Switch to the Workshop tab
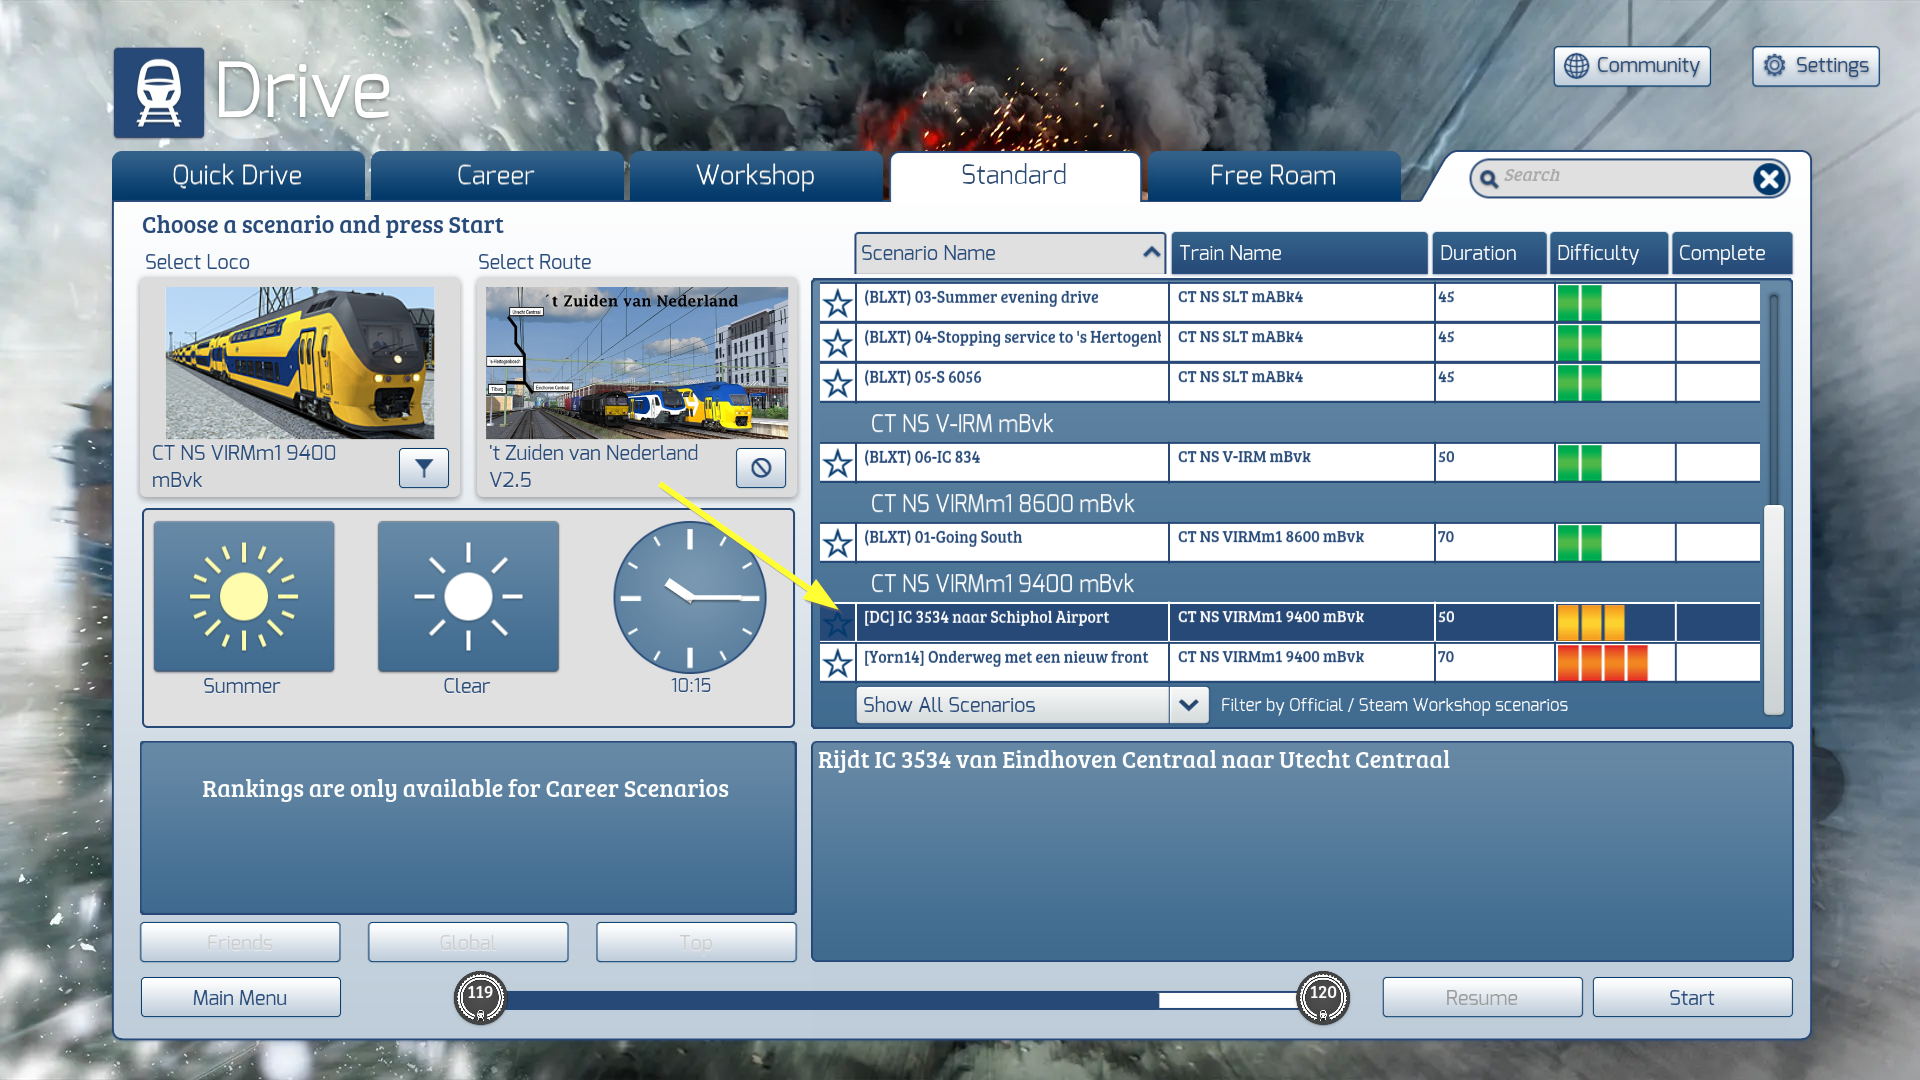 [755, 177]
